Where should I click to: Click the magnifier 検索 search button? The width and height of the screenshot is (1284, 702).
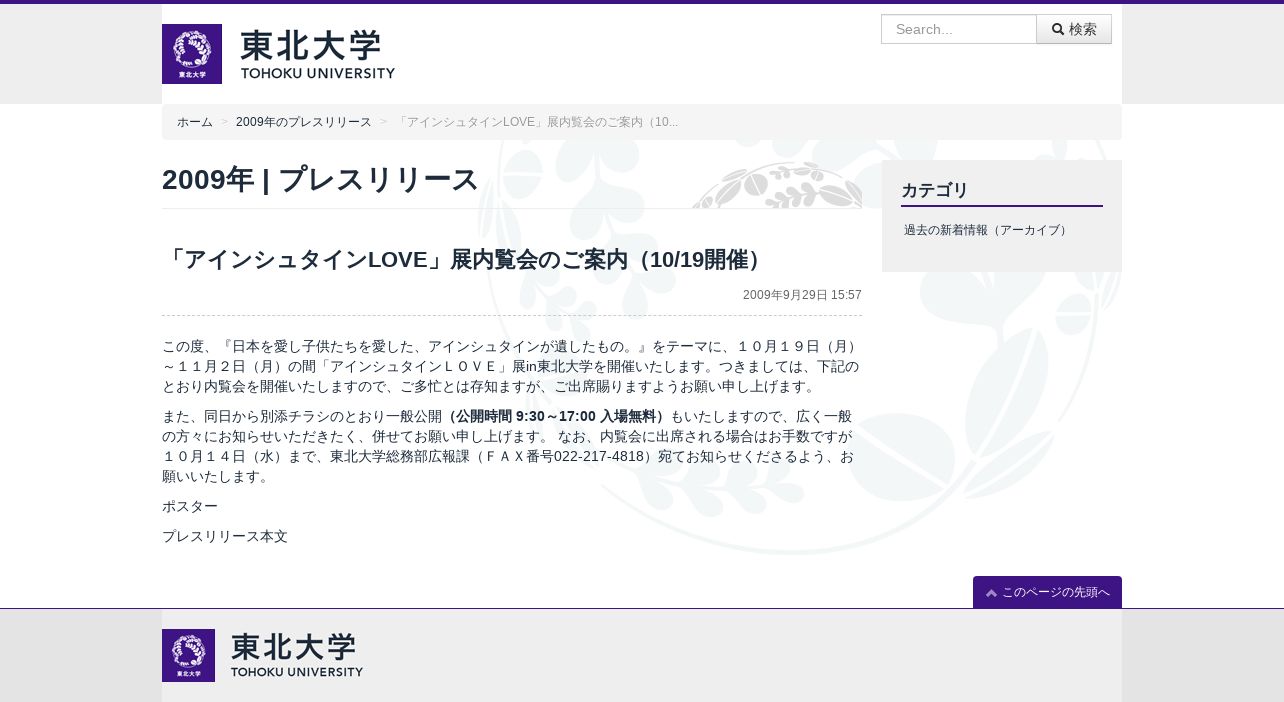pyautogui.click(x=1074, y=29)
